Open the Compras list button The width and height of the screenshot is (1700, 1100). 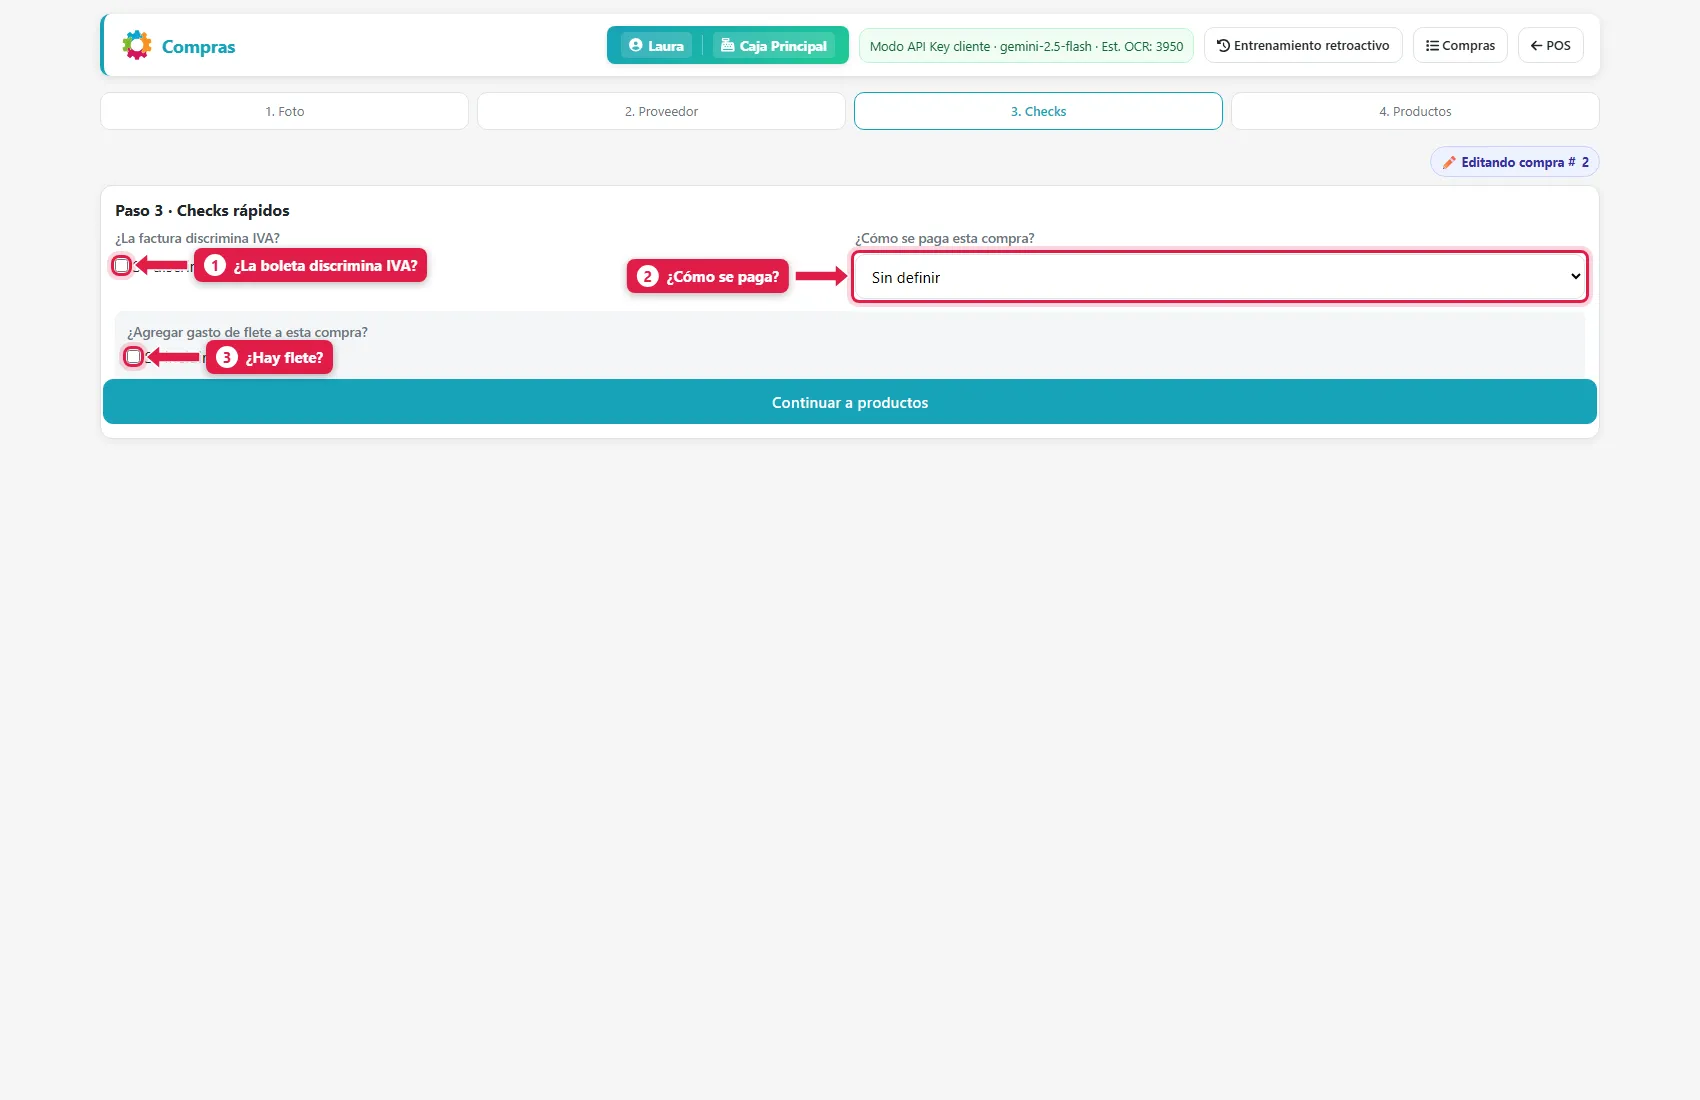(1460, 45)
